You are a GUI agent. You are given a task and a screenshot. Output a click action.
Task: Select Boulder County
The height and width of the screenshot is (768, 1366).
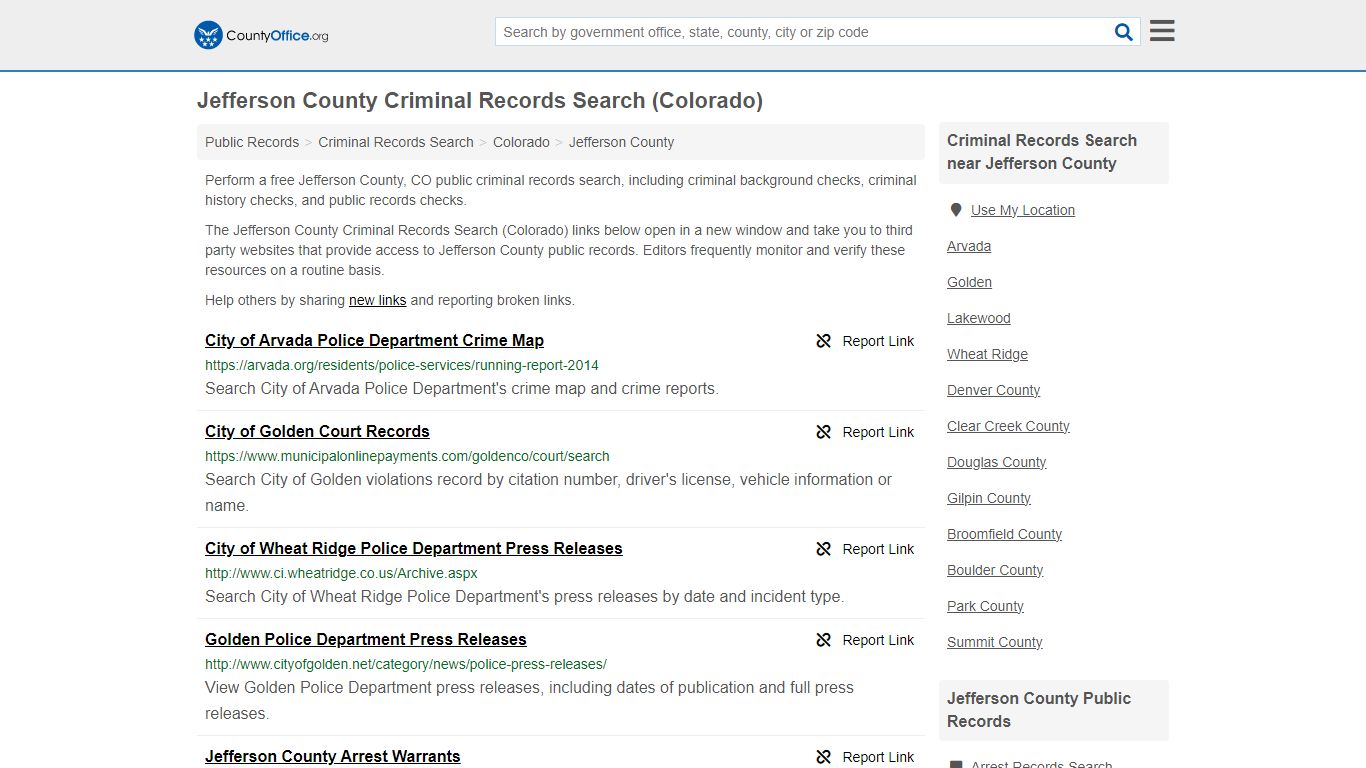(995, 570)
